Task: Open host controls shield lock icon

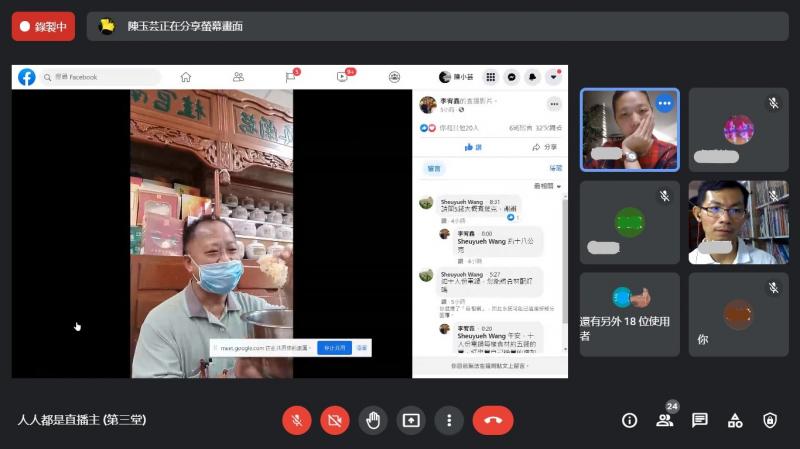Action: pyautogui.click(x=770, y=420)
